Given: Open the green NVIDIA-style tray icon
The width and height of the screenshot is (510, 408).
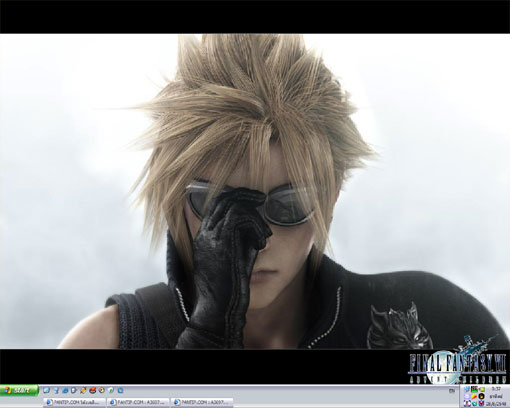Looking at the screenshot, I should tap(482, 389).
